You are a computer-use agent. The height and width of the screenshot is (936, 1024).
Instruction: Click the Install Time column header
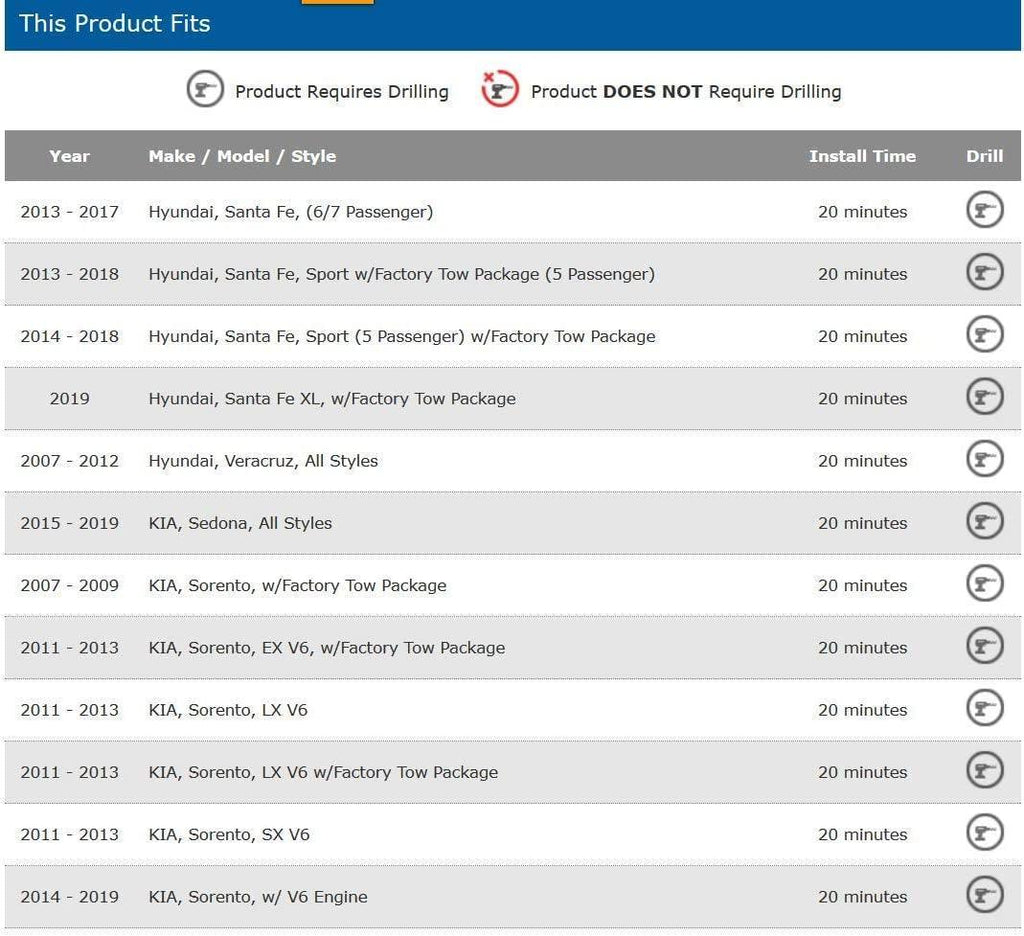(x=862, y=156)
